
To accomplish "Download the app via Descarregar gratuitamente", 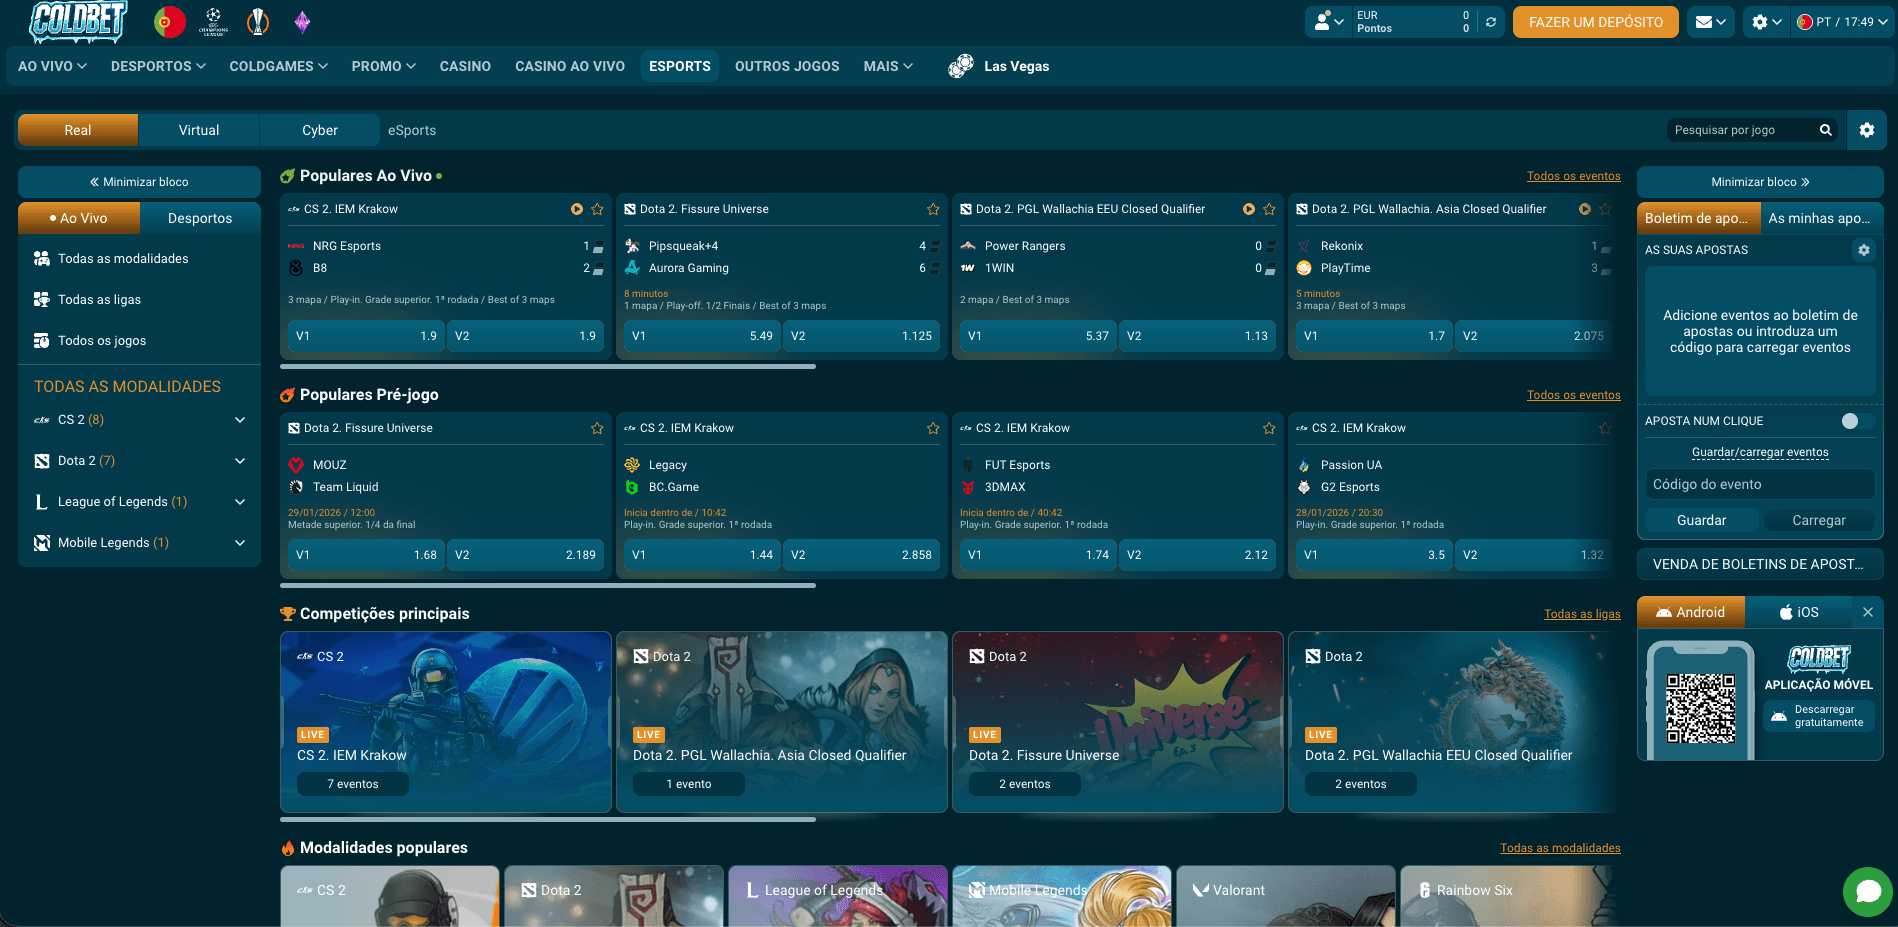I will (x=1819, y=716).
